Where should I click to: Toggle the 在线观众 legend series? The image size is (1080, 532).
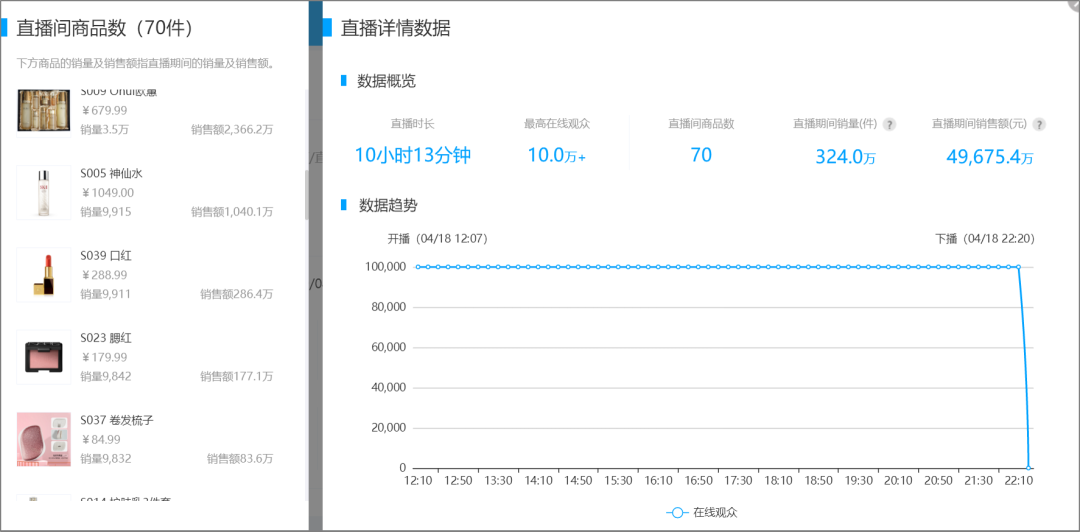[x=702, y=512]
